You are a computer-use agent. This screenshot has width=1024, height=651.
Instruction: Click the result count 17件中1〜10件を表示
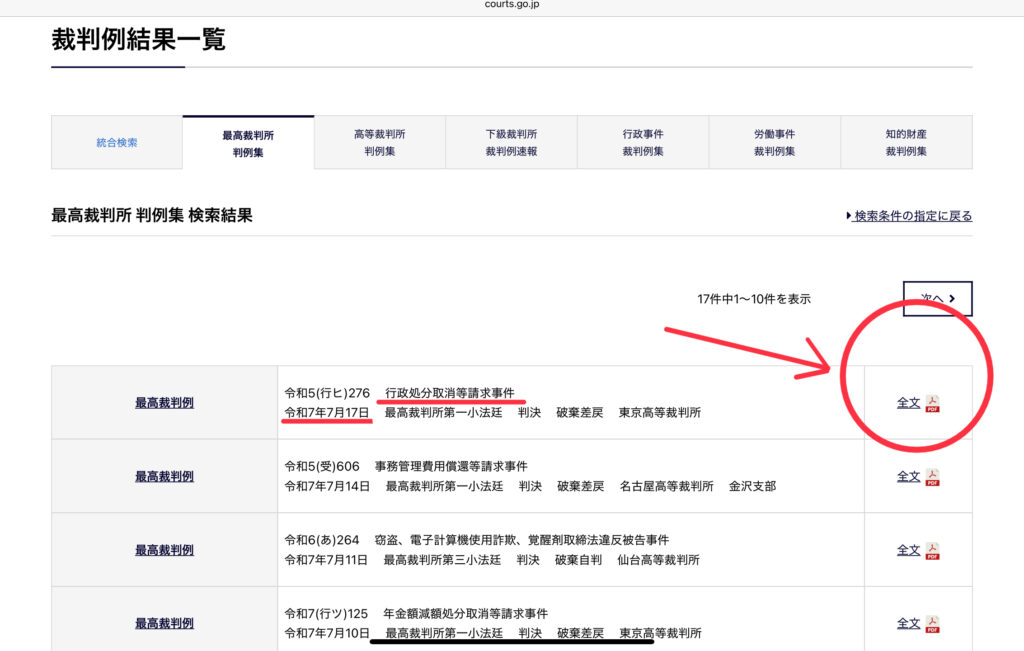754,299
